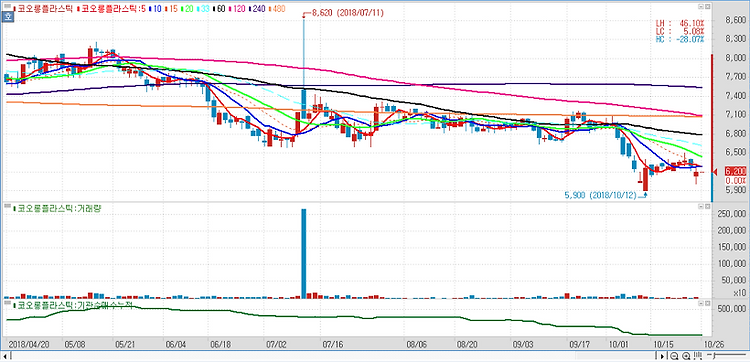
Task: Minimize the price chart pane
Action: (700, 7)
